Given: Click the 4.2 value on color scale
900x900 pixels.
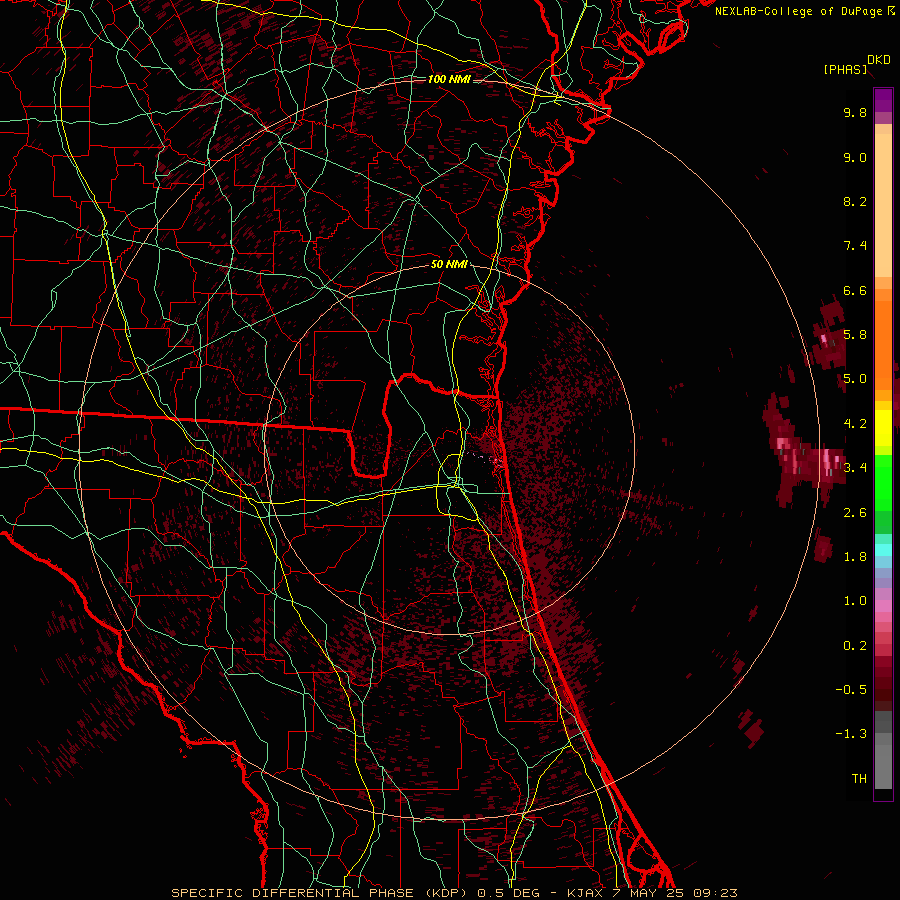Looking at the screenshot, I should coord(855,424).
